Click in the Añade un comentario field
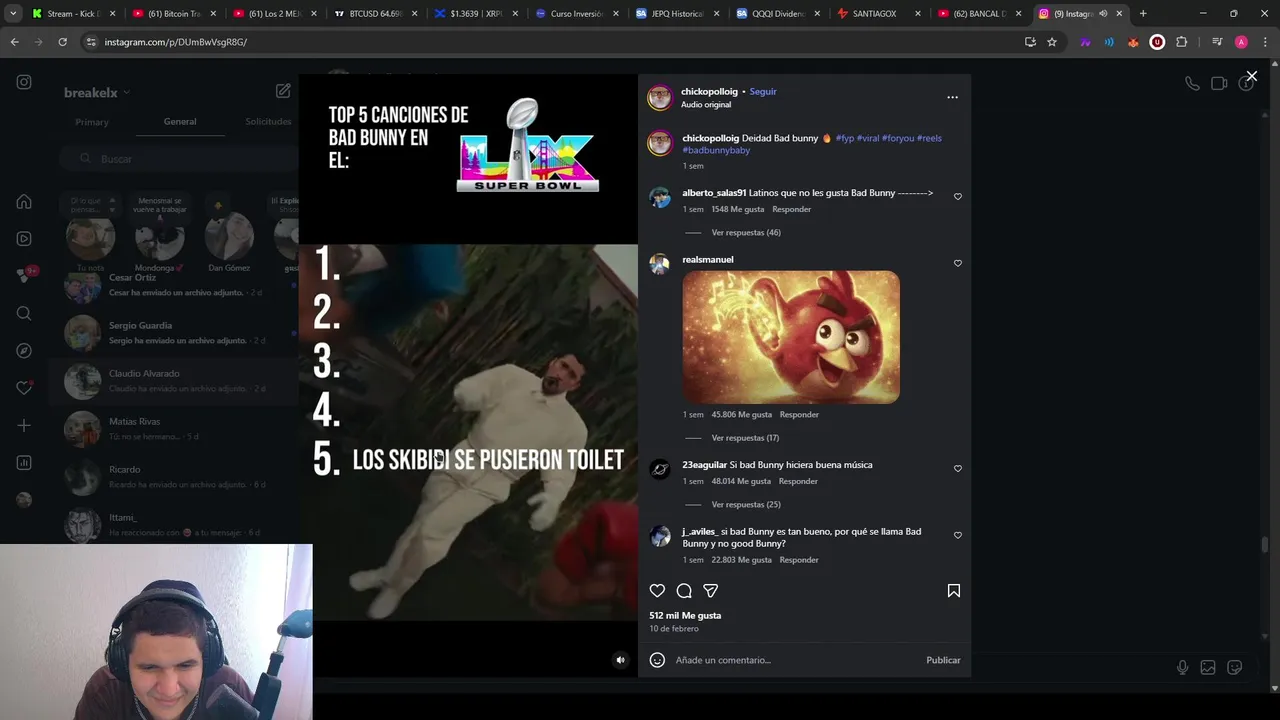 point(795,660)
